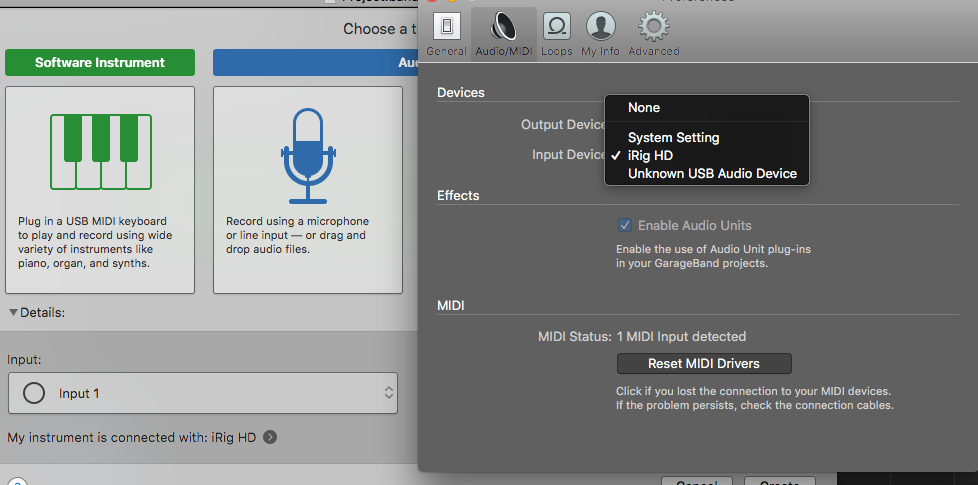Click the Audio track type header
Image resolution: width=978 pixels, height=485 pixels.
(316, 62)
